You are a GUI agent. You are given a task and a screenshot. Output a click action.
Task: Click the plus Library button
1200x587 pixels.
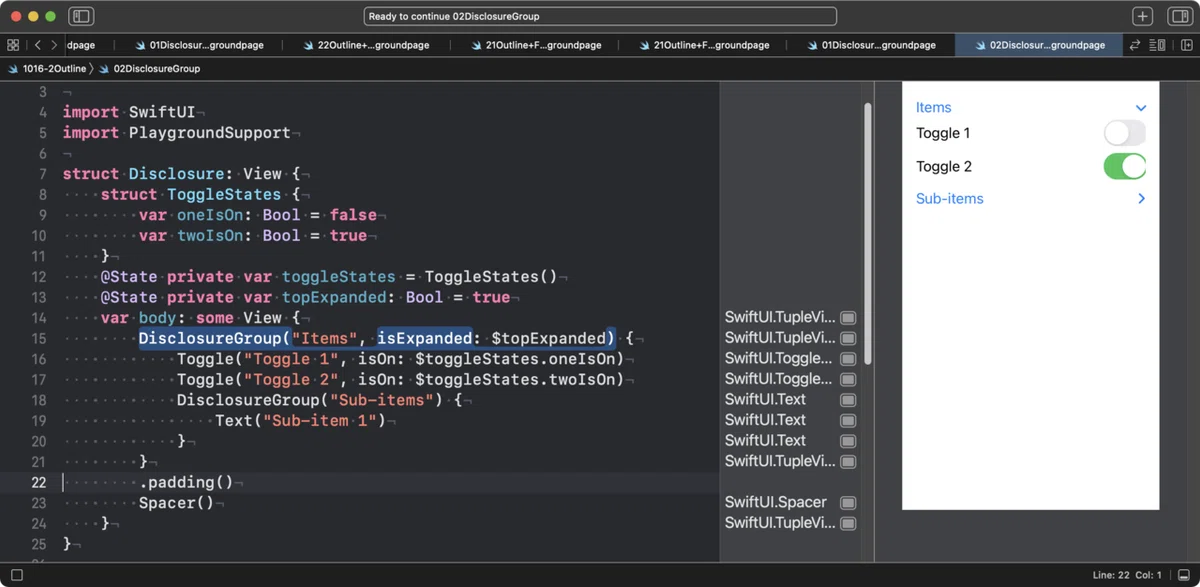pos(1143,16)
